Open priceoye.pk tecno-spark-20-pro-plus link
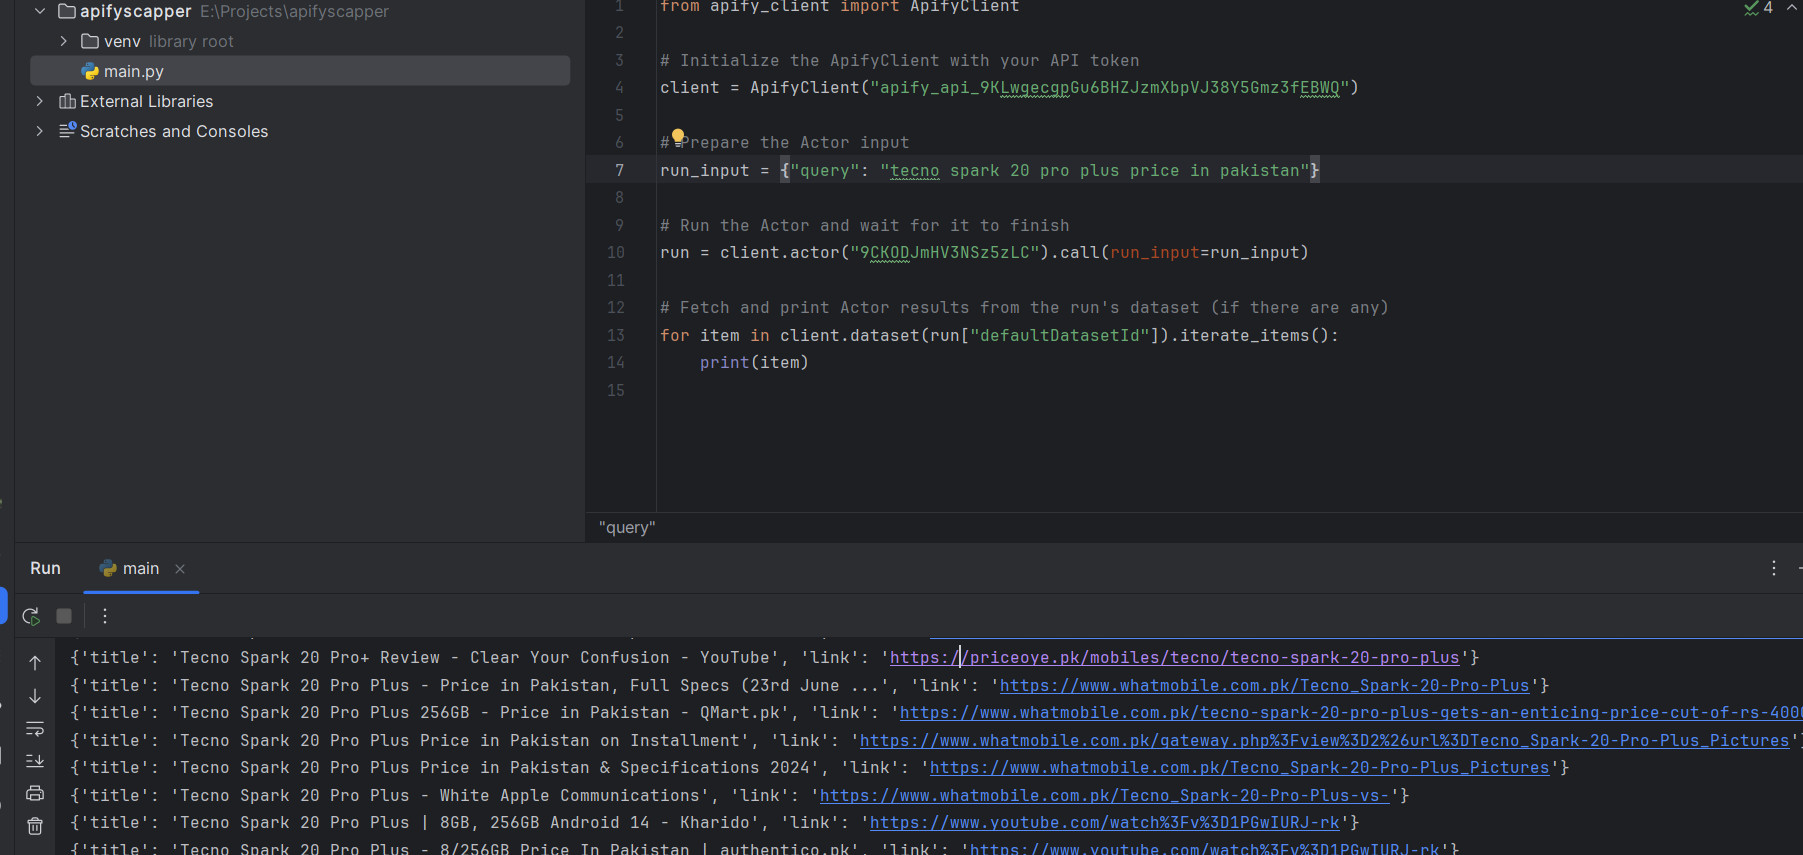Screen dimensions: 1803x855 point(1174,658)
